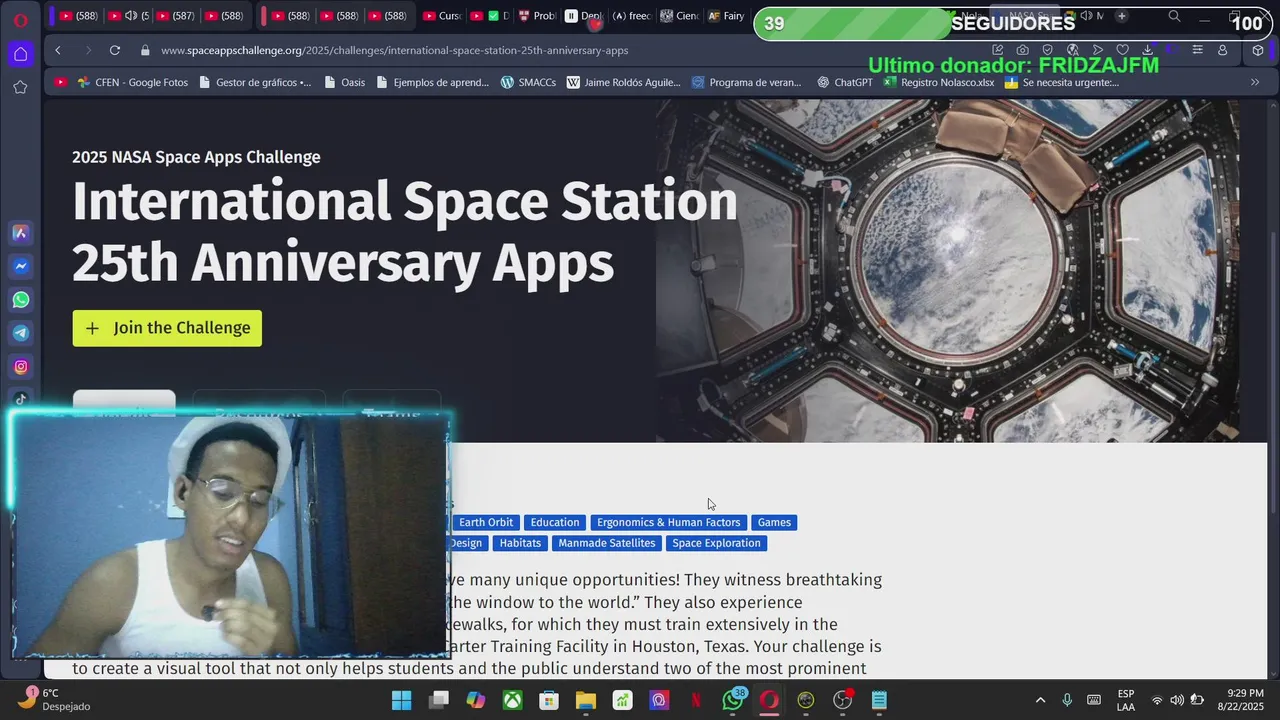Reload the page with the refresh icon
The height and width of the screenshot is (720, 1280).
(x=115, y=50)
